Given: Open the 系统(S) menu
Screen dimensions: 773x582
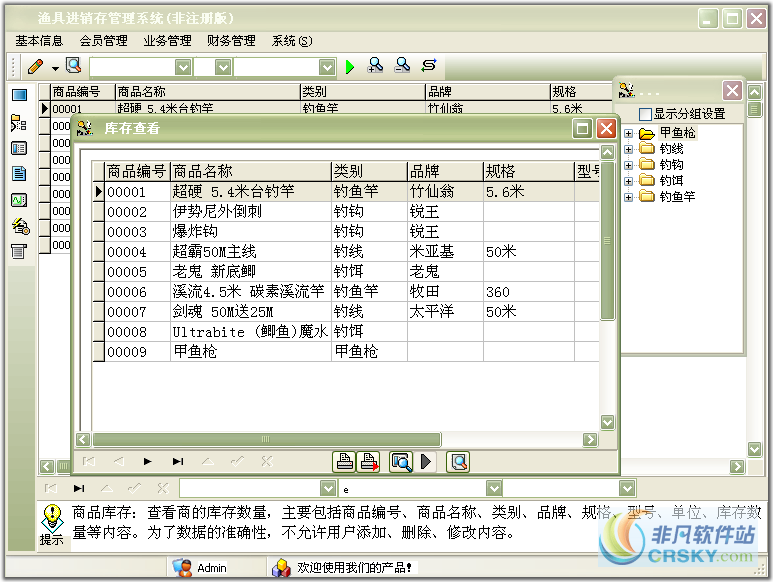Looking at the screenshot, I should [x=292, y=41].
